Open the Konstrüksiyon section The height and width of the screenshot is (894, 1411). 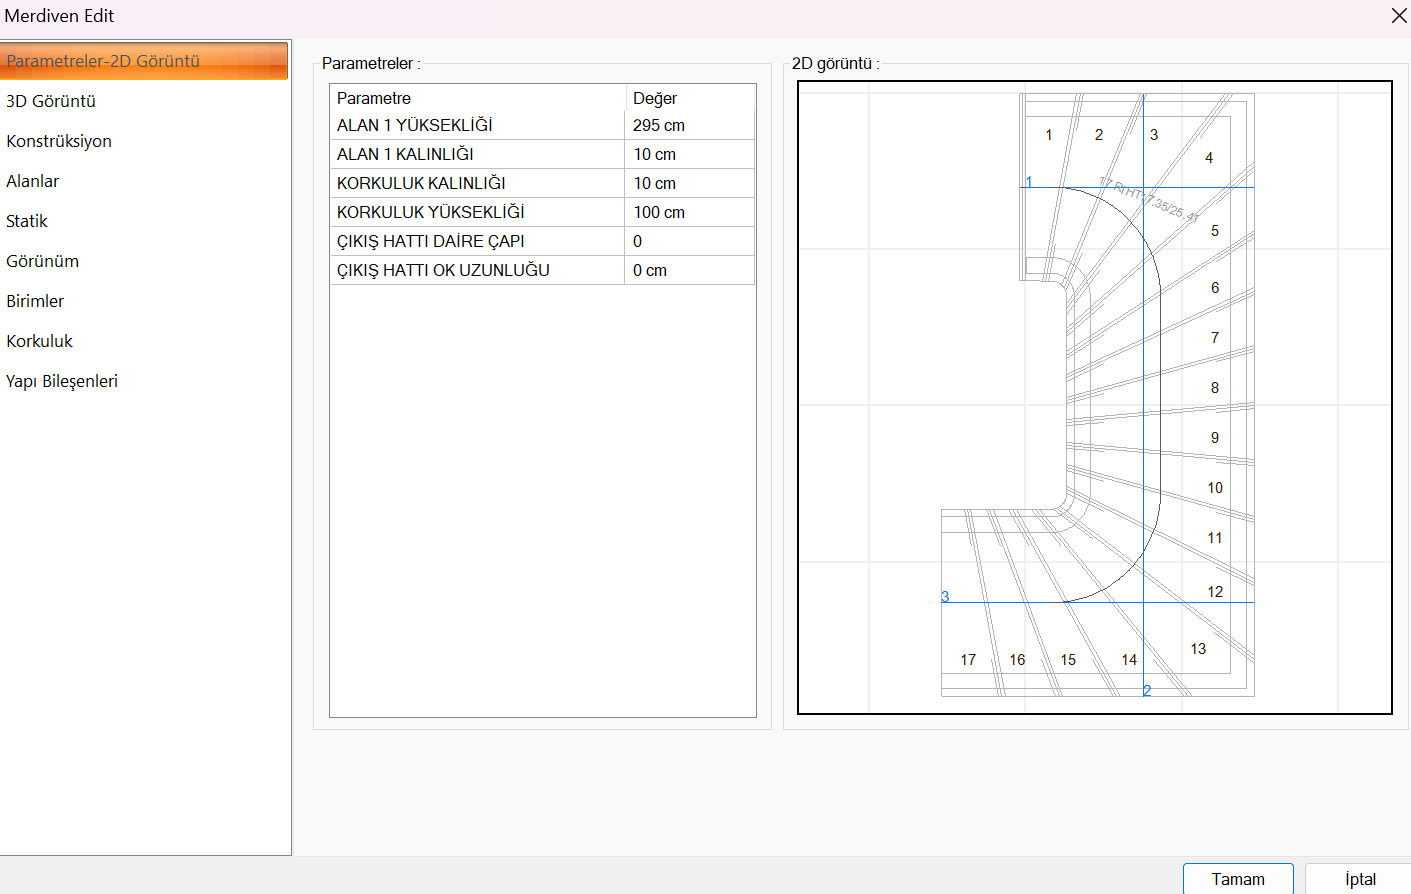[59, 141]
